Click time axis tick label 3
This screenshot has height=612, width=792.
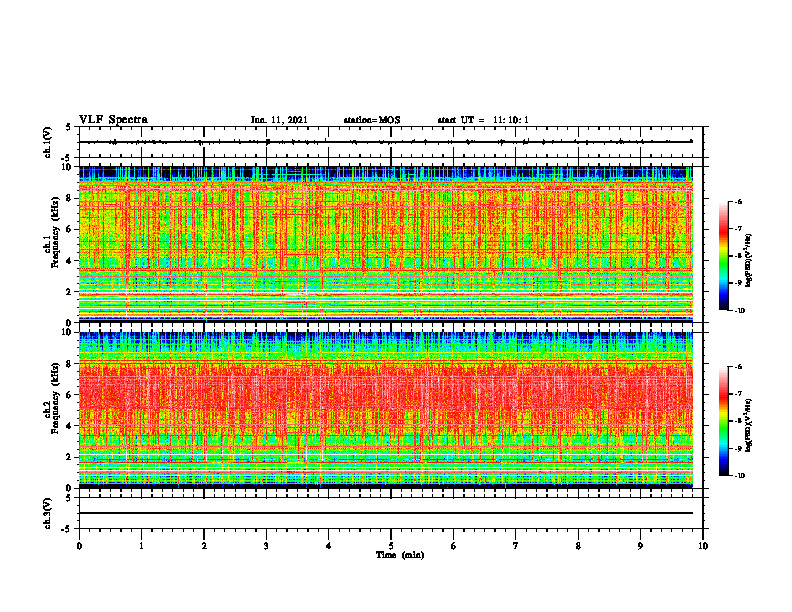266,546
